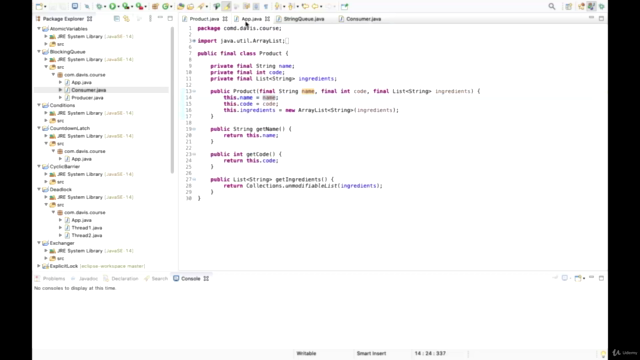Image resolution: width=640 pixels, height=360 pixels.
Task: Fold the getName() method in editor
Action: (194, 129)
